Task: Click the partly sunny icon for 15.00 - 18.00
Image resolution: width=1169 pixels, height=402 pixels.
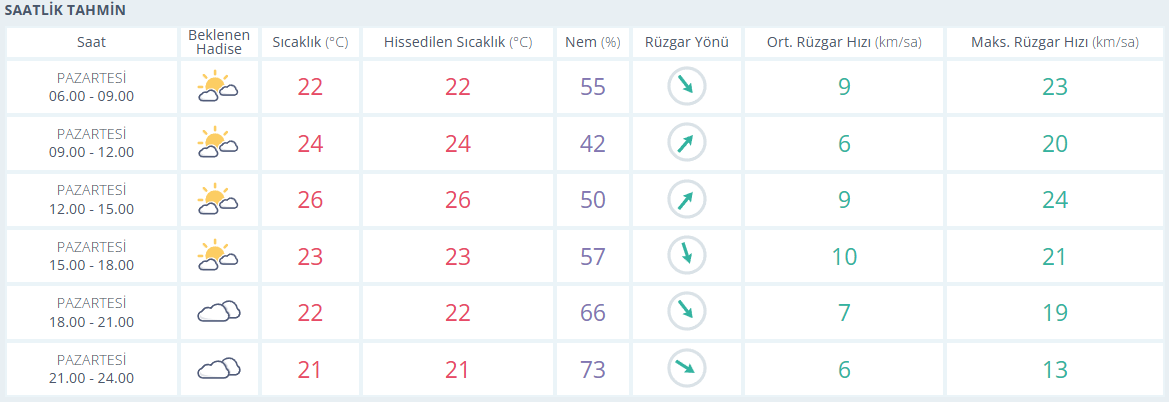Action: [x=218, y=256]
